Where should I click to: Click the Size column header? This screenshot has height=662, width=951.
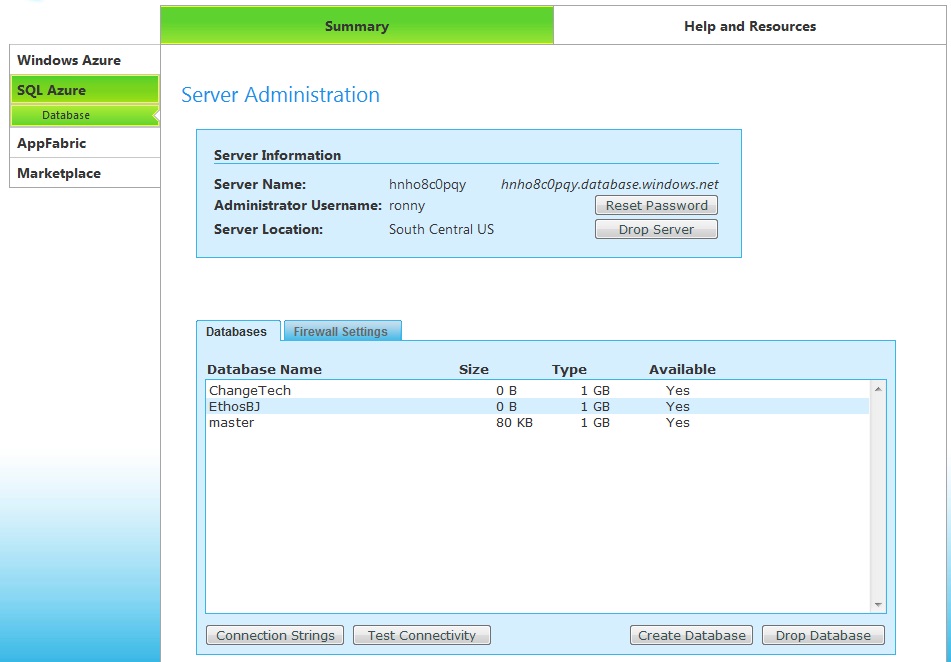(474, 369)
